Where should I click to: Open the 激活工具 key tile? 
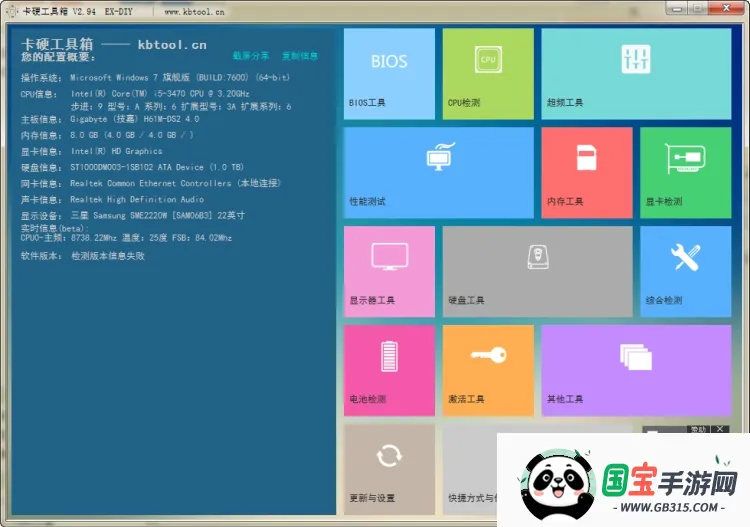488,371
